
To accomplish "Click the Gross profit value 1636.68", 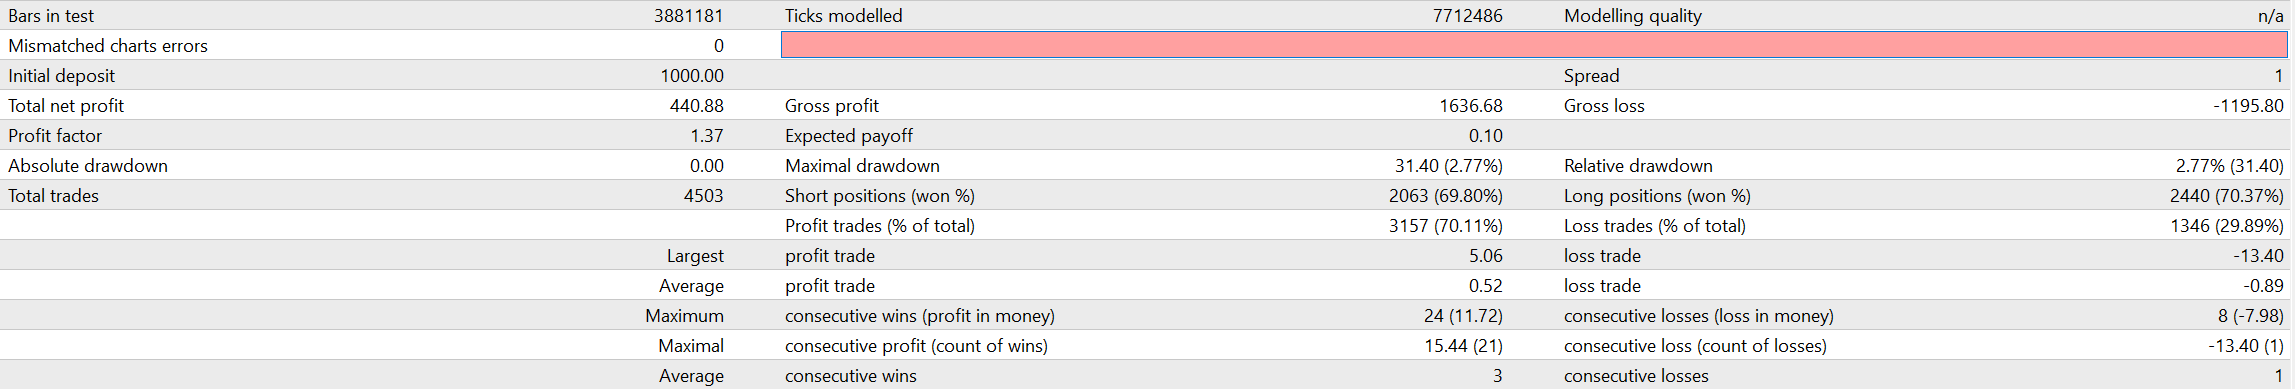I will click(x=1471, y=106).
